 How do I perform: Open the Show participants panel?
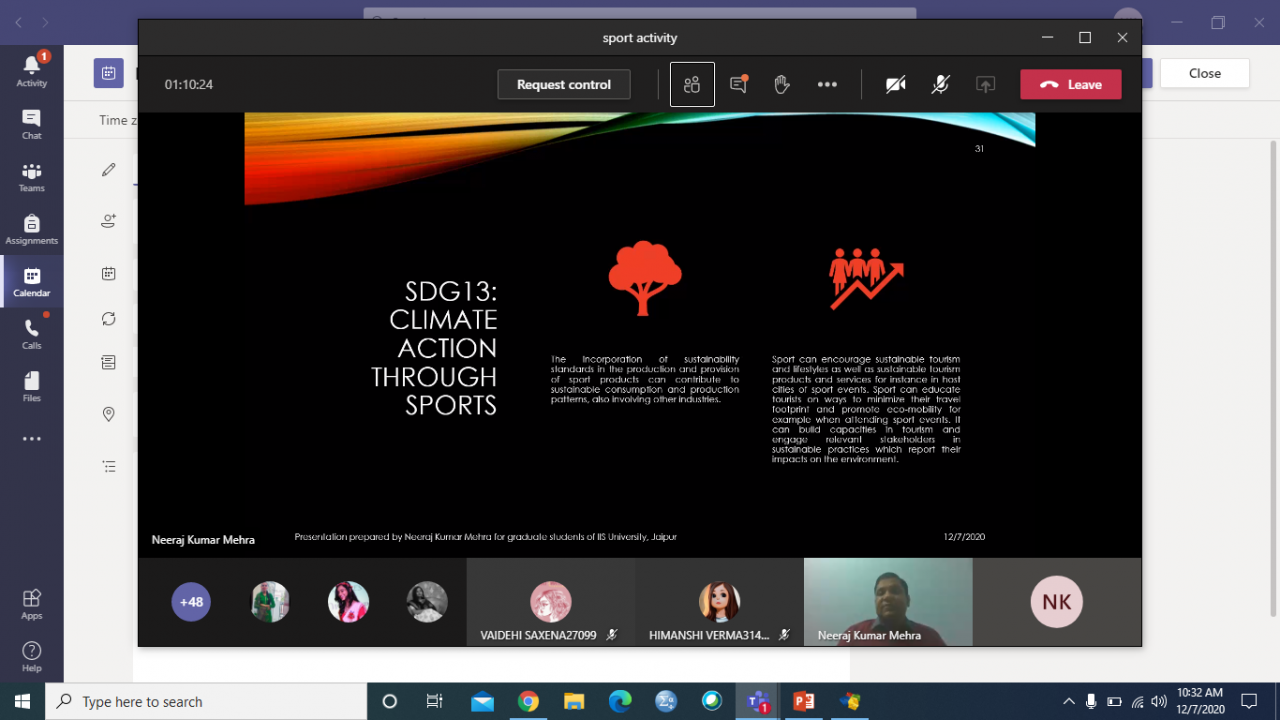(x=692, y=85)
